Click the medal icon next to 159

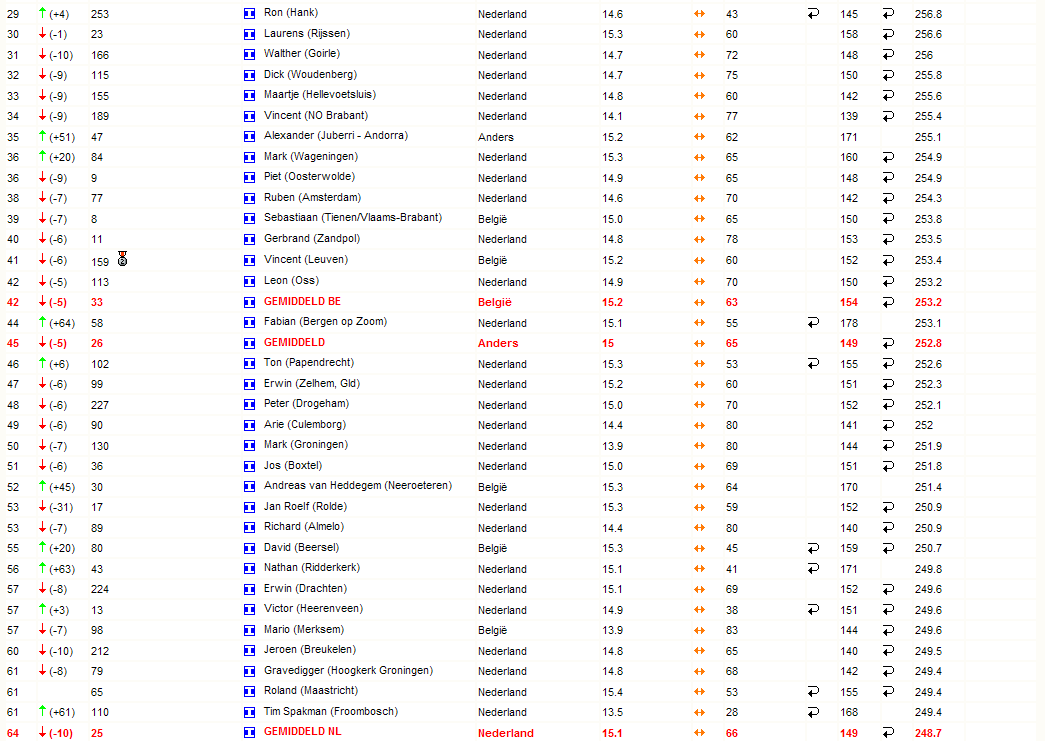coord(123,259)
